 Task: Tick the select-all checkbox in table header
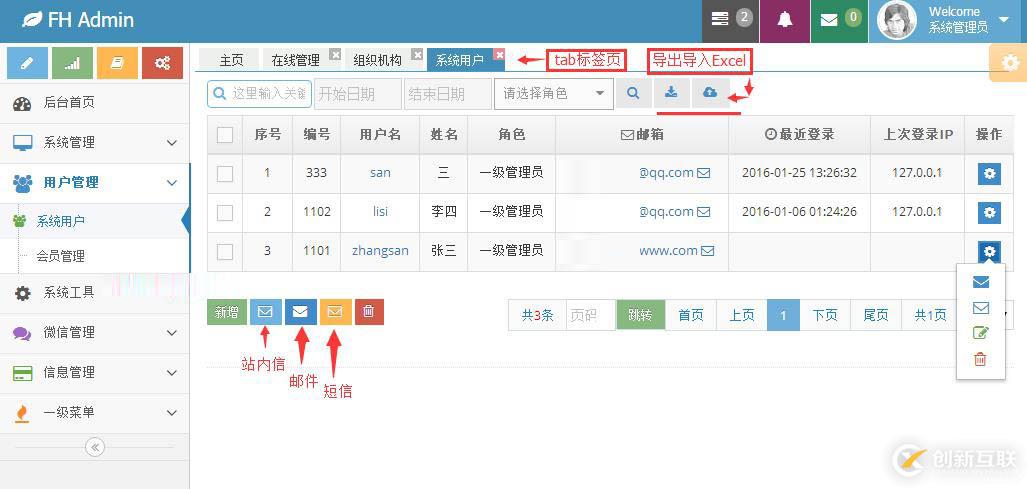(x=225, y=134)
